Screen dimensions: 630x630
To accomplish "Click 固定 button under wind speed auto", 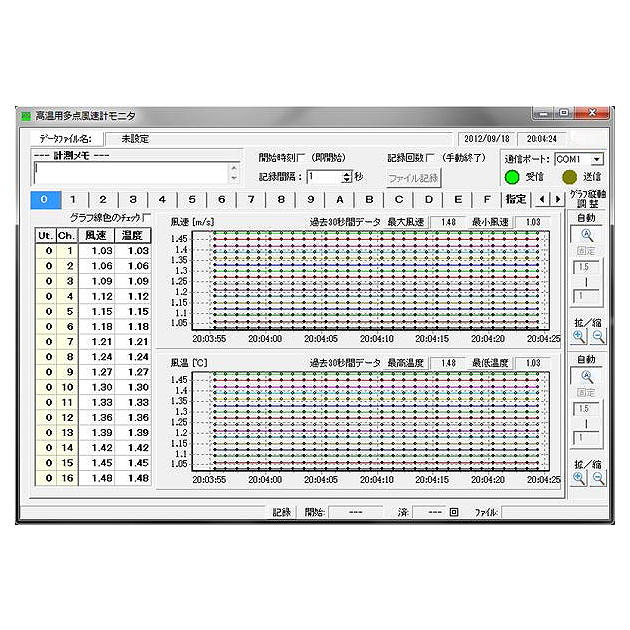I will pyautogui.click(x=587, y=252).
